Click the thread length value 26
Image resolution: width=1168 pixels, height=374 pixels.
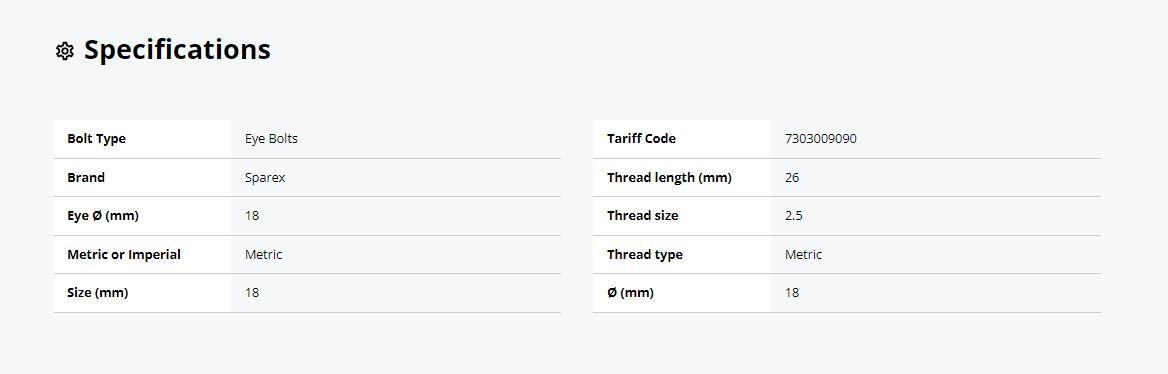tap(792, 177)
